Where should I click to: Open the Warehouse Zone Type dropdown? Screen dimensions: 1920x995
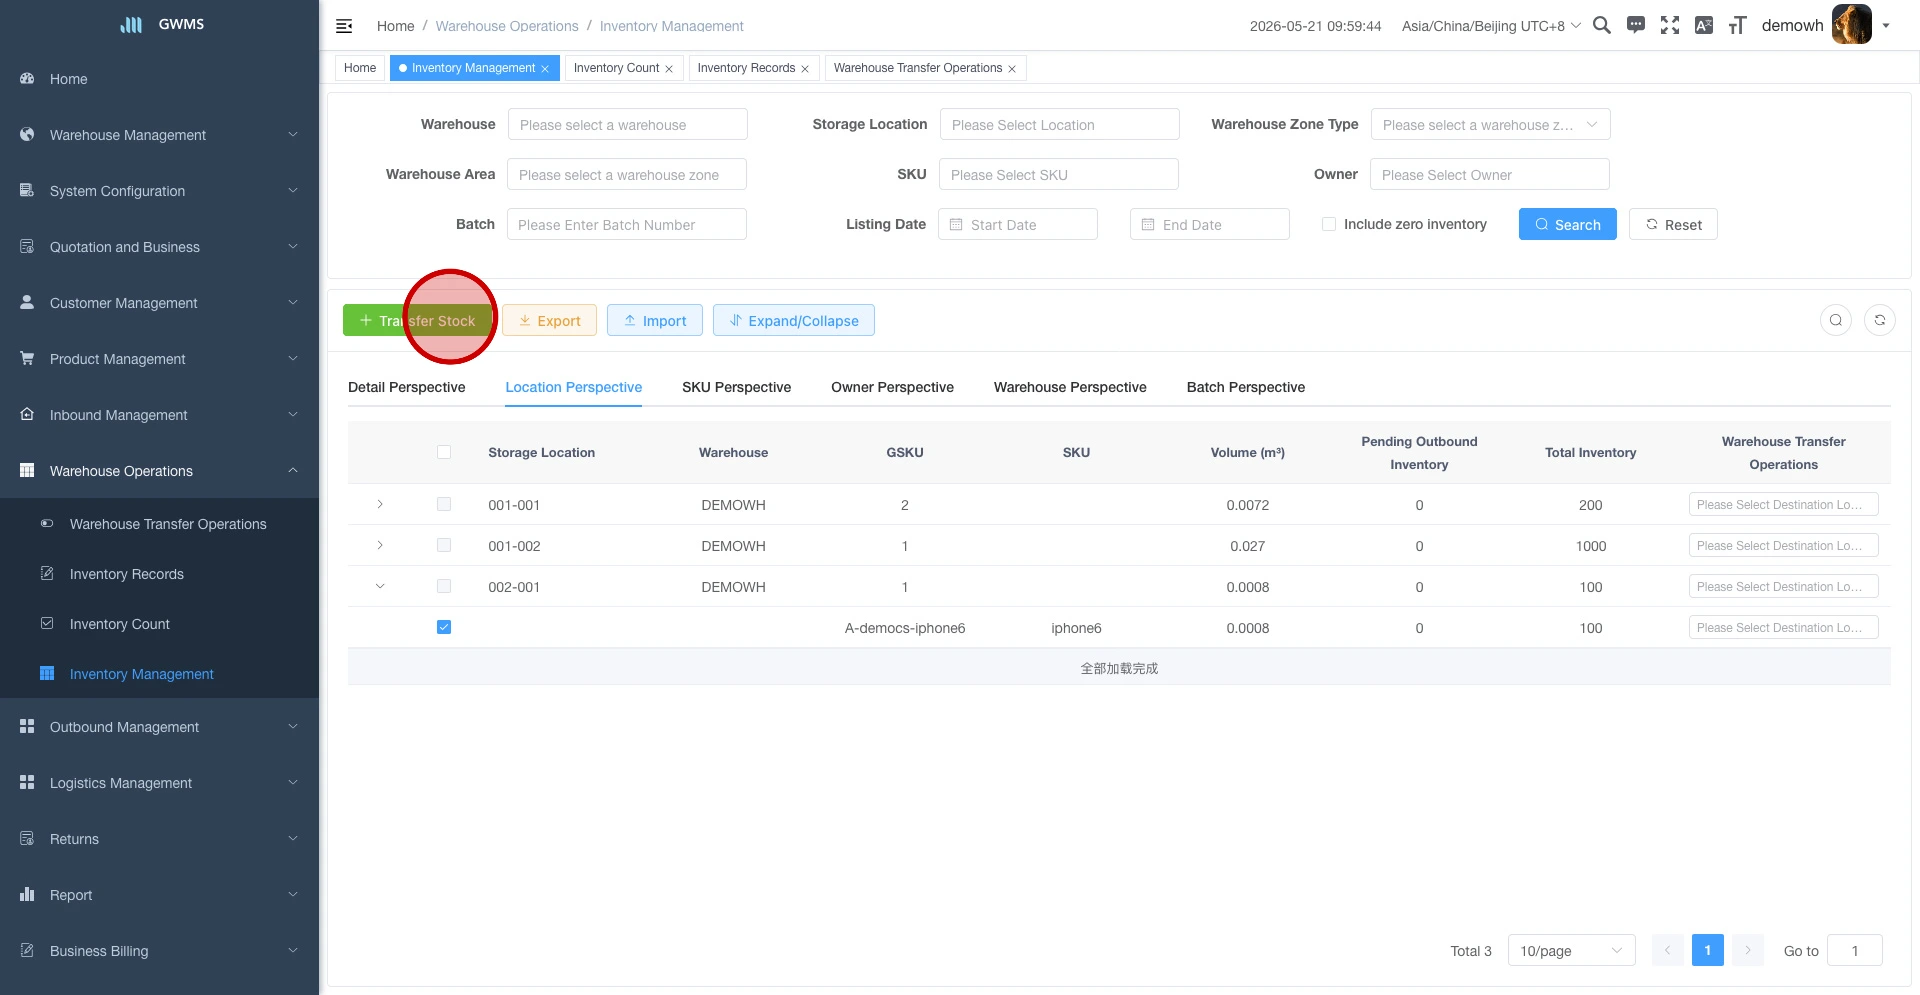(x=1491, y=124)
